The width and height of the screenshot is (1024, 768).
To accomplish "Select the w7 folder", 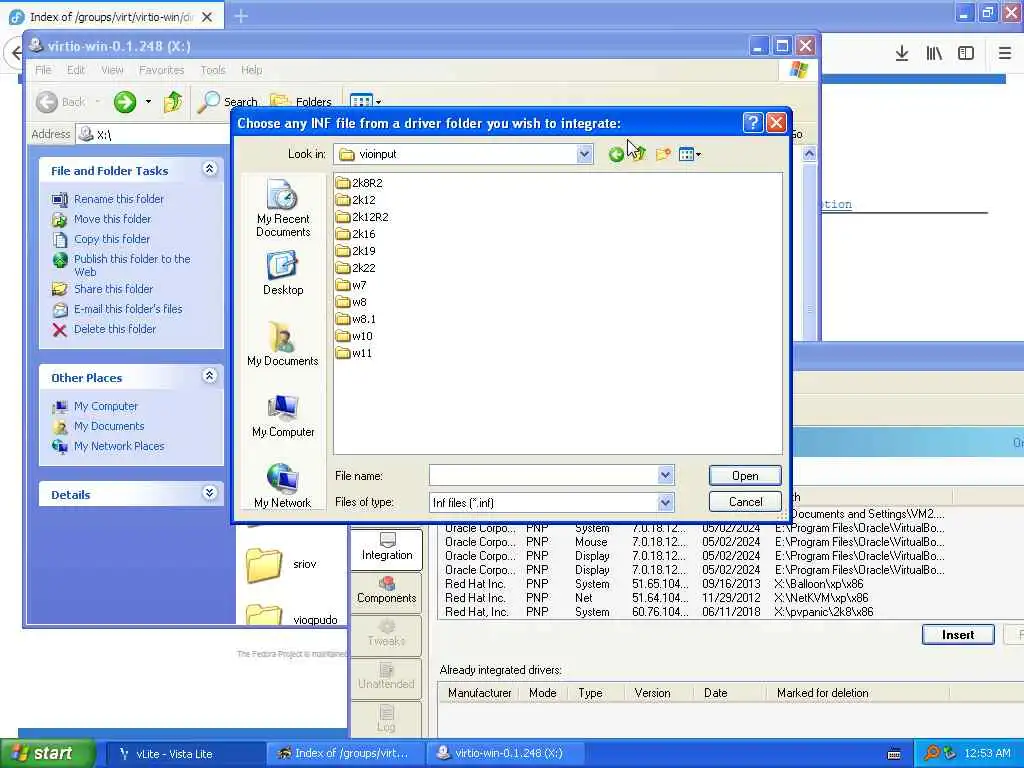I will [351, 285].
